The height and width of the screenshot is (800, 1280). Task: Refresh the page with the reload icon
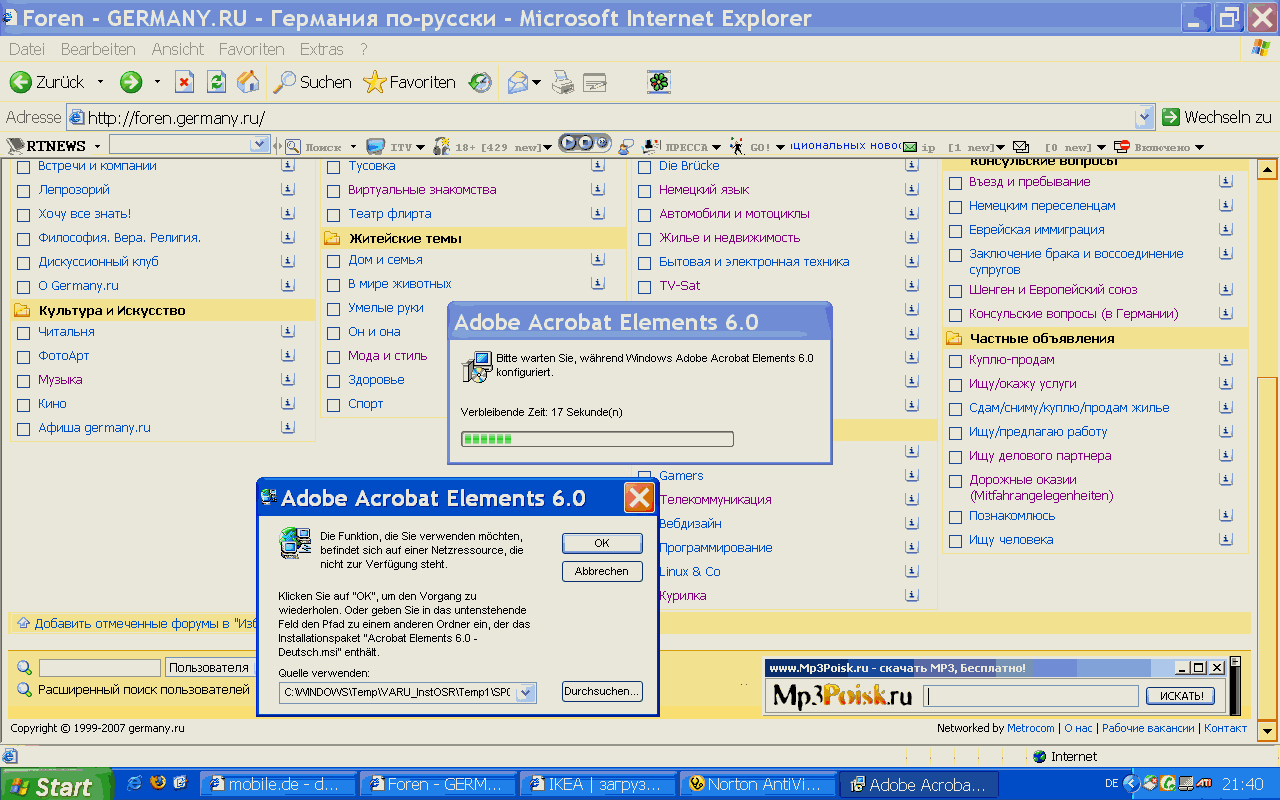coord(216,82)
